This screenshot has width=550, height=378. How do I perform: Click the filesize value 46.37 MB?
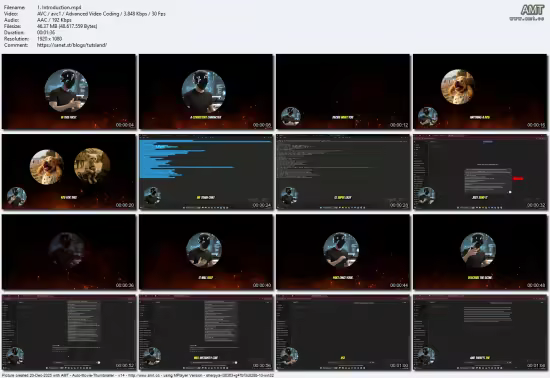67,26
